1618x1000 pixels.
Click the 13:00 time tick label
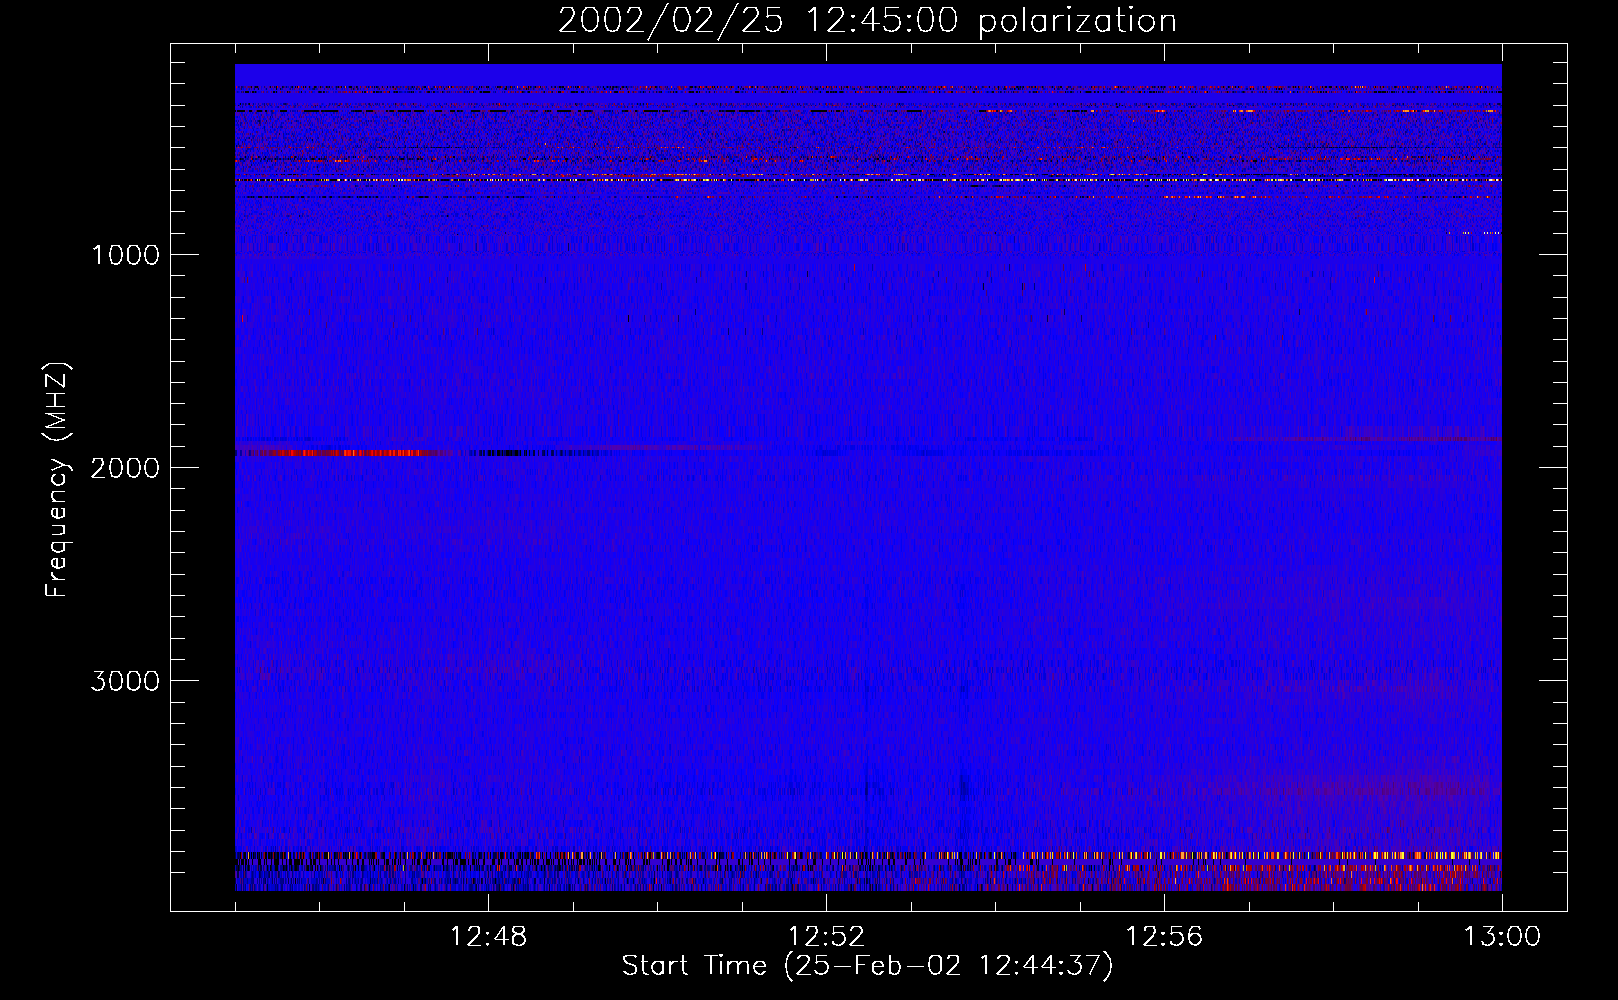pos(1502,937)
